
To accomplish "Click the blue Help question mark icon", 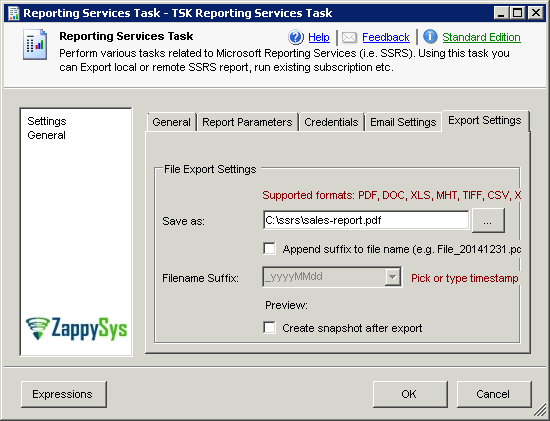I will (x=296, y=37).
